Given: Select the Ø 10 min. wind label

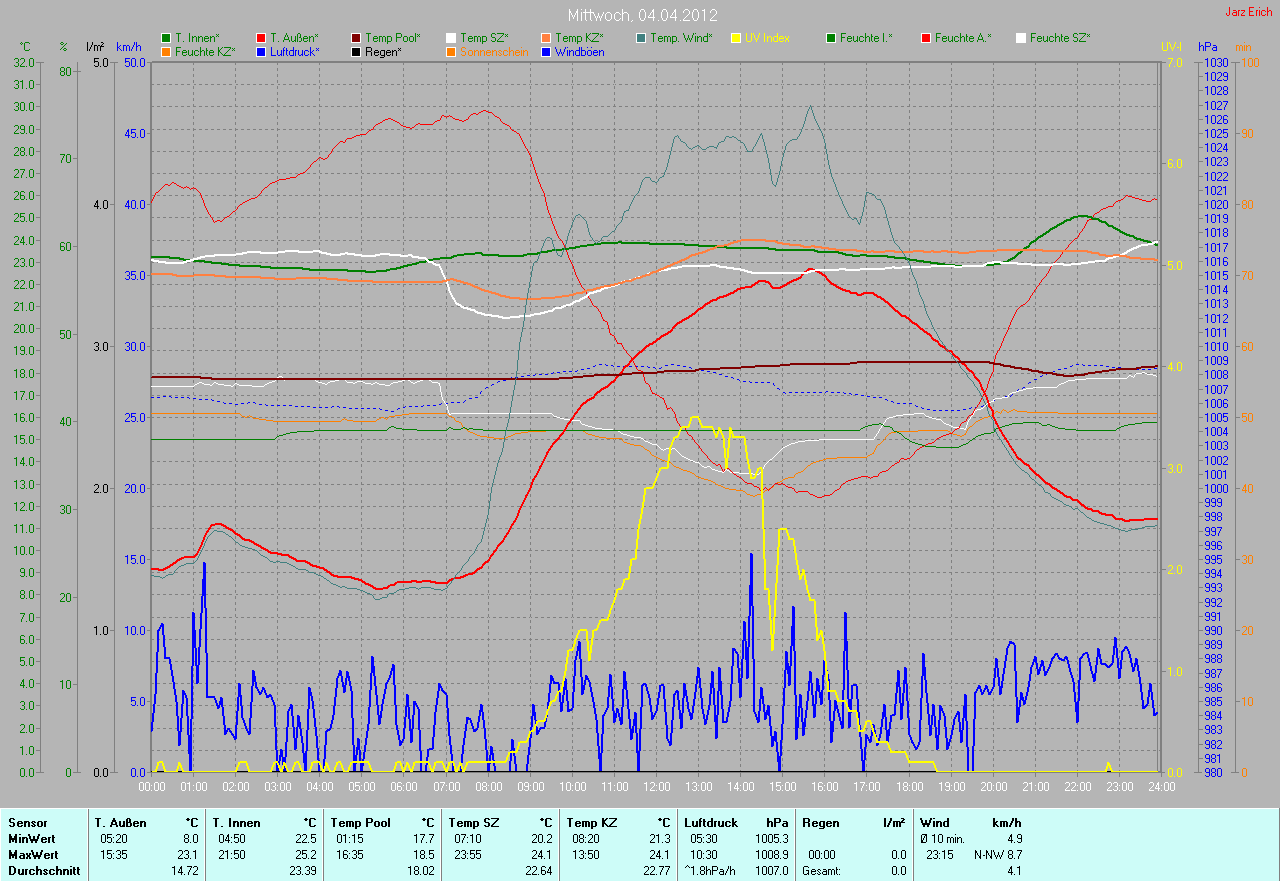Looking at the screenshot, I should pyautogui.click(x=942, y=839).
